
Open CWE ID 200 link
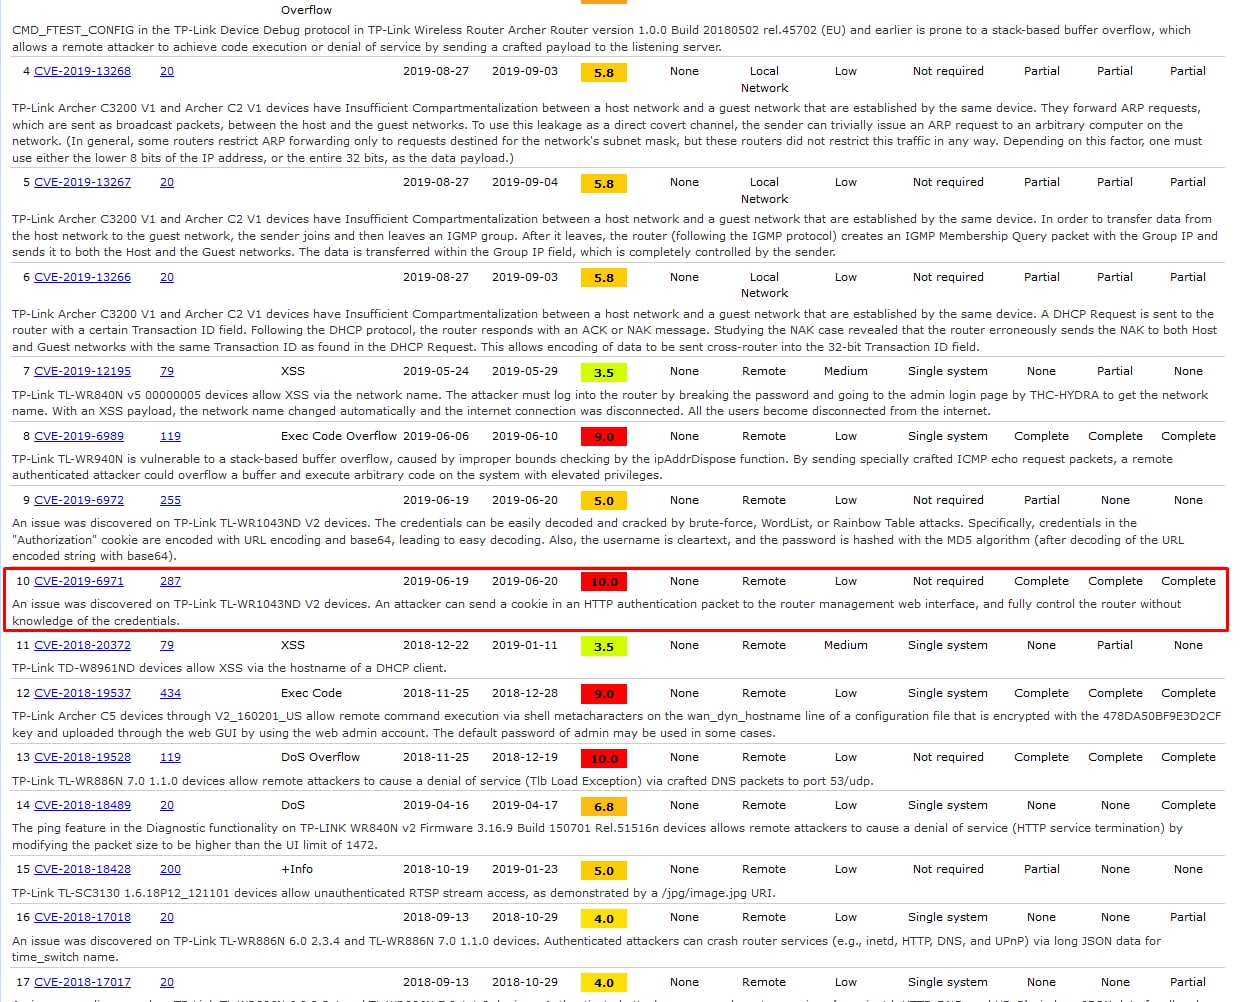pyautogui.click(x=170, y=869)
